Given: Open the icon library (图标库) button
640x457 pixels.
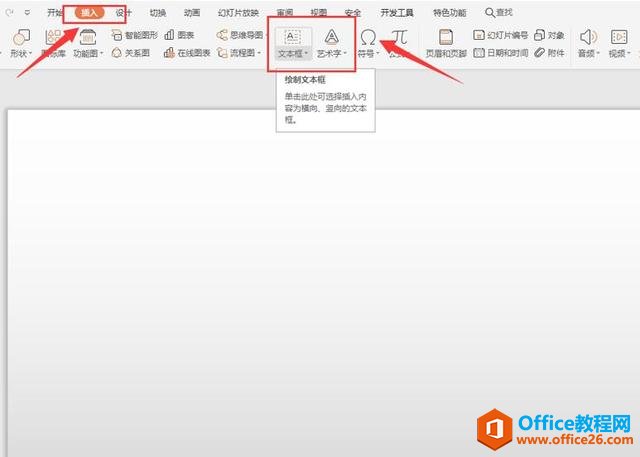Looking at the screenshot, I should [53, 43].
